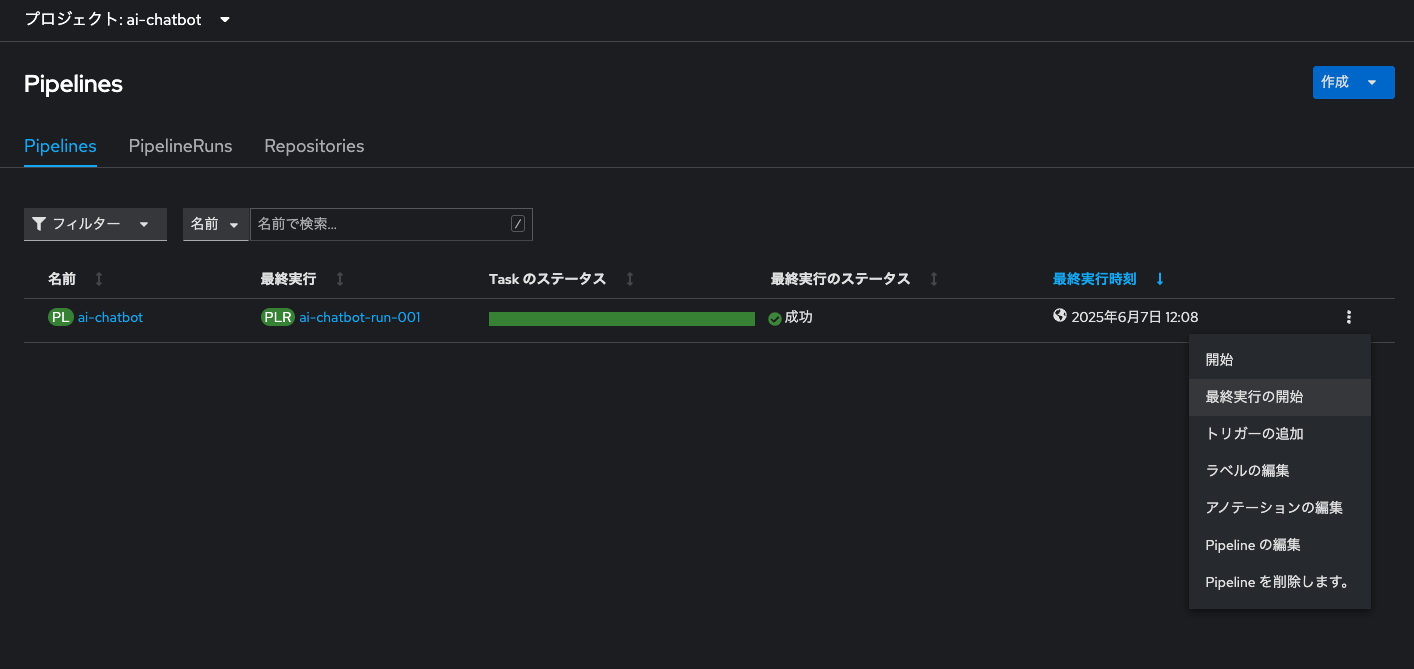This screenshot has width=1414, height=669.
Task: Click the sort arrows next to 最終実行 column
Action: pyautogui.click(x=340, y=279)
